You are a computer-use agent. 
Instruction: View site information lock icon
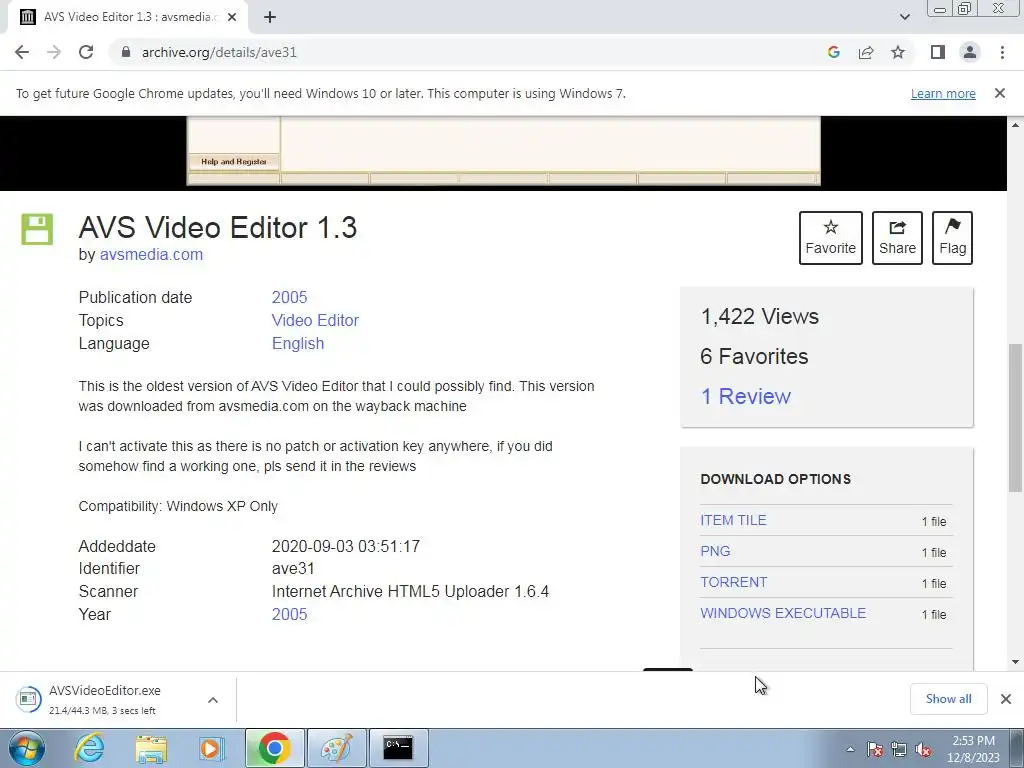click(x=126, y=52)
